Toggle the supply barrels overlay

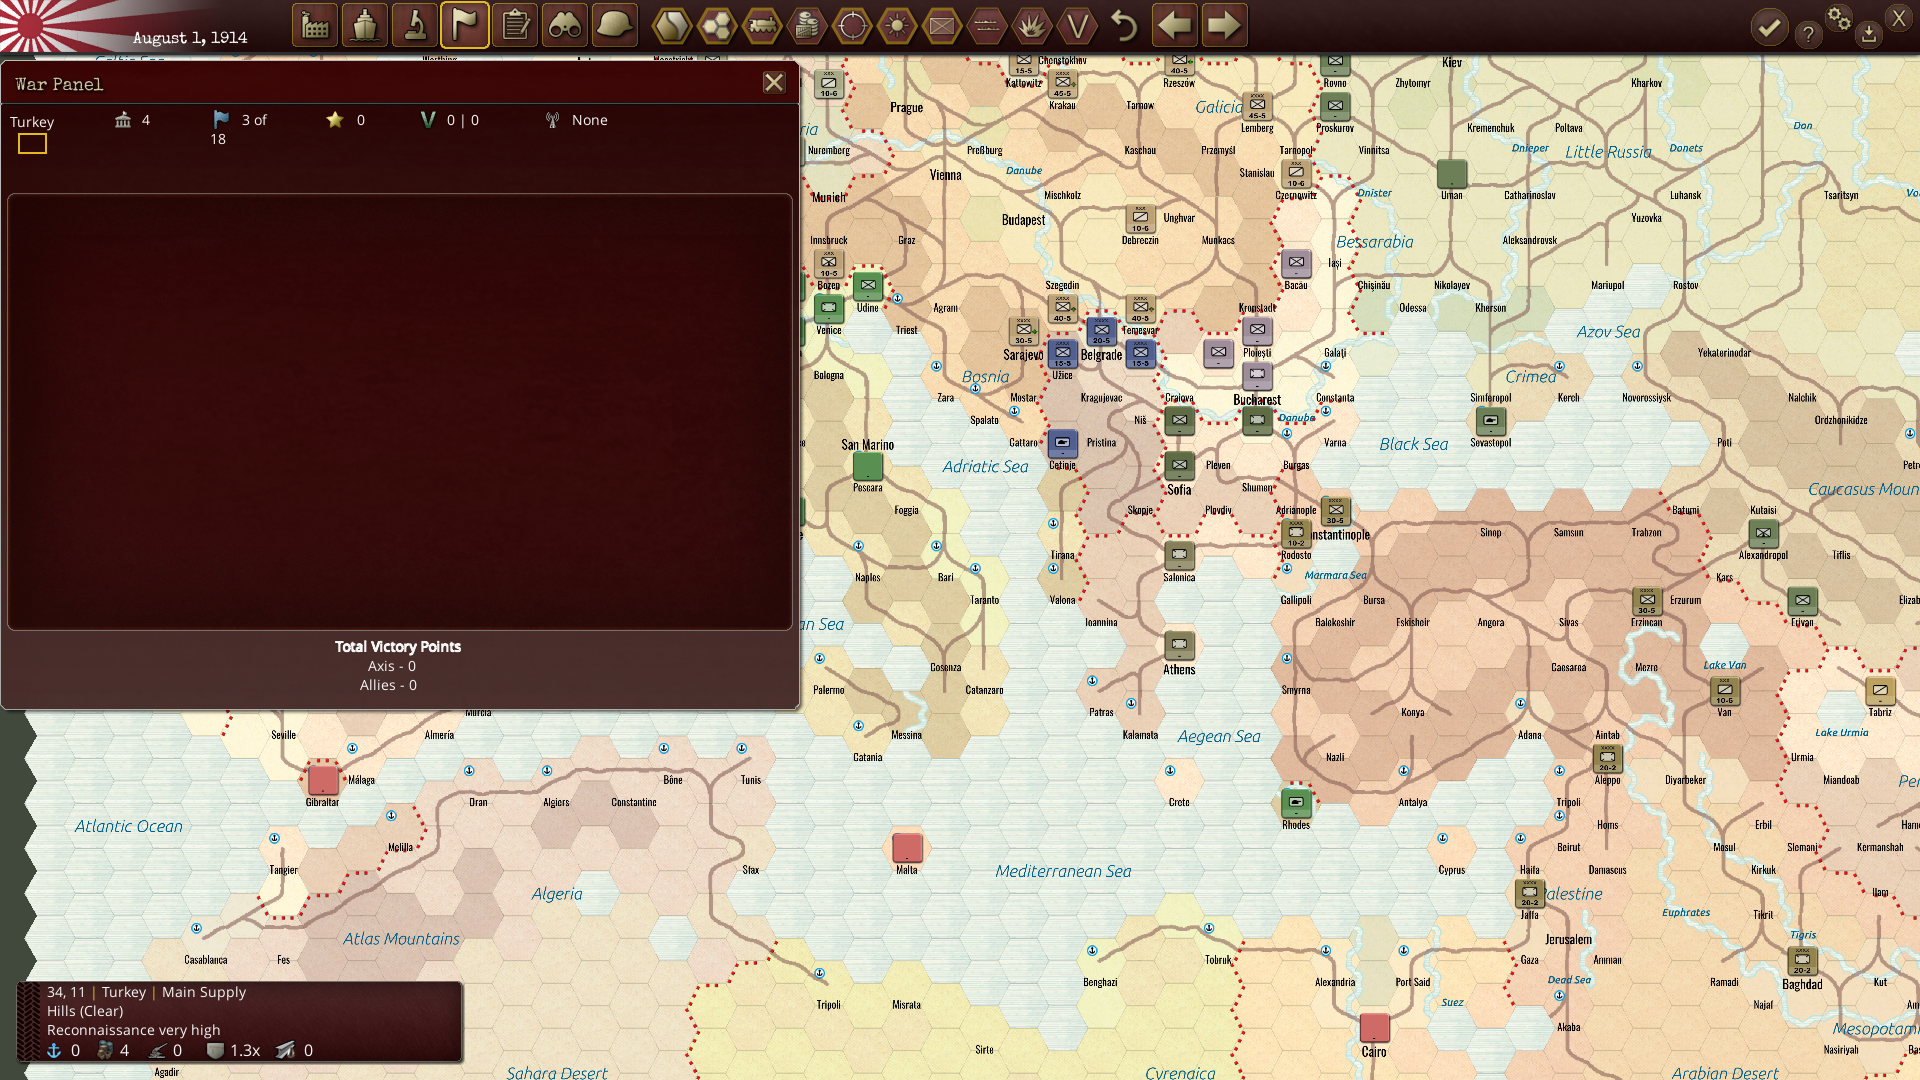click(x=807, y=26)
